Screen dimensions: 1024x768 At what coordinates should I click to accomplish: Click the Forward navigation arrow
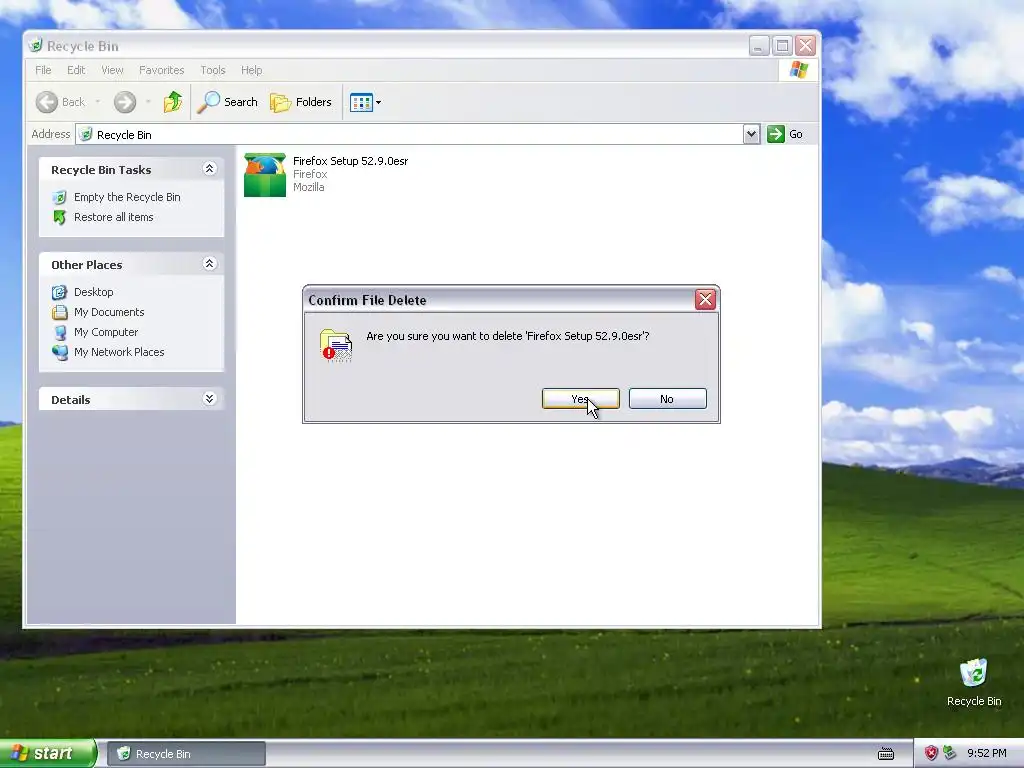(125, 102)
